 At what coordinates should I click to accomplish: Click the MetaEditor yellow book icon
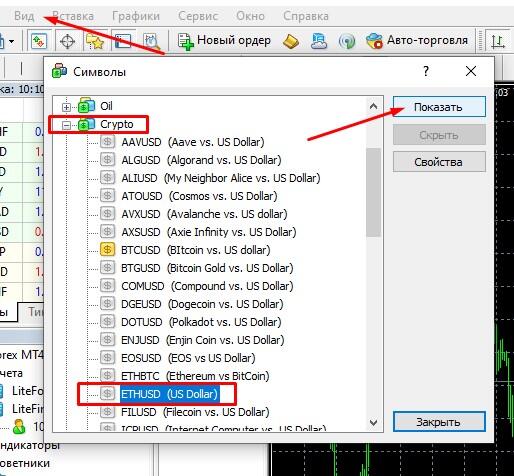click(291, 42)
